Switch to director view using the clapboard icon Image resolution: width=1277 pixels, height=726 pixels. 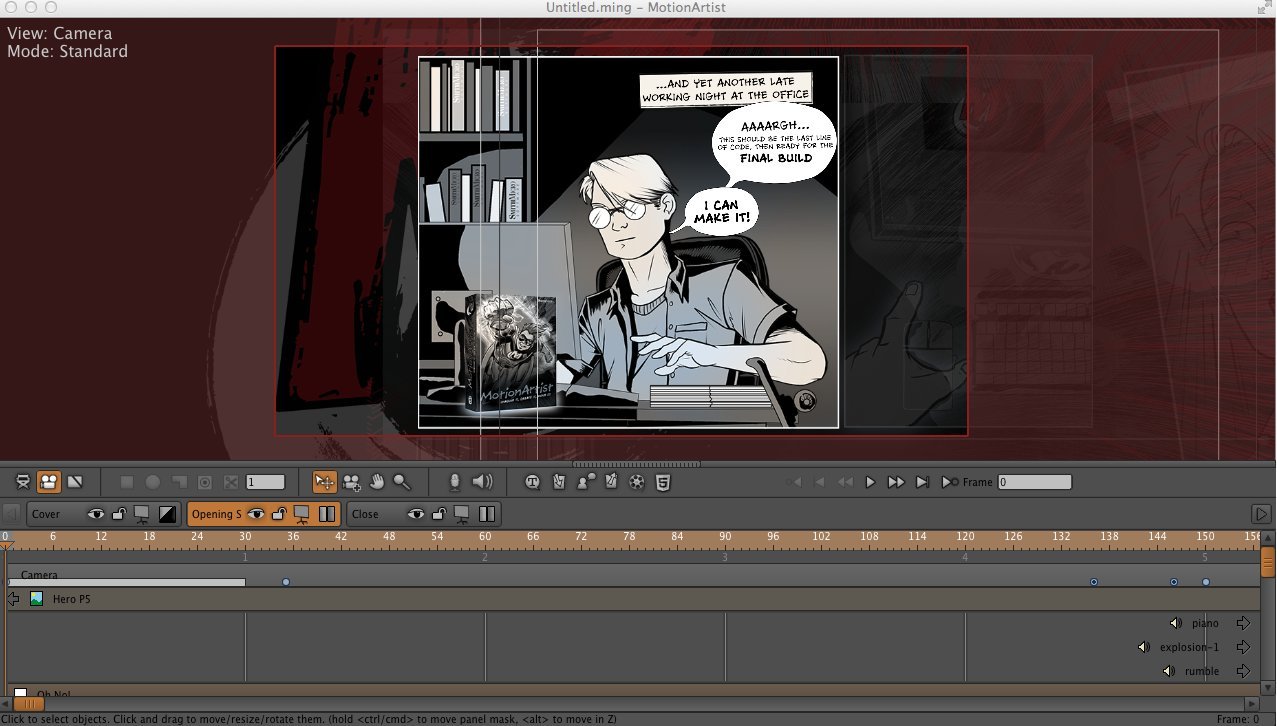pyautogui.click(x=23, y=482)
